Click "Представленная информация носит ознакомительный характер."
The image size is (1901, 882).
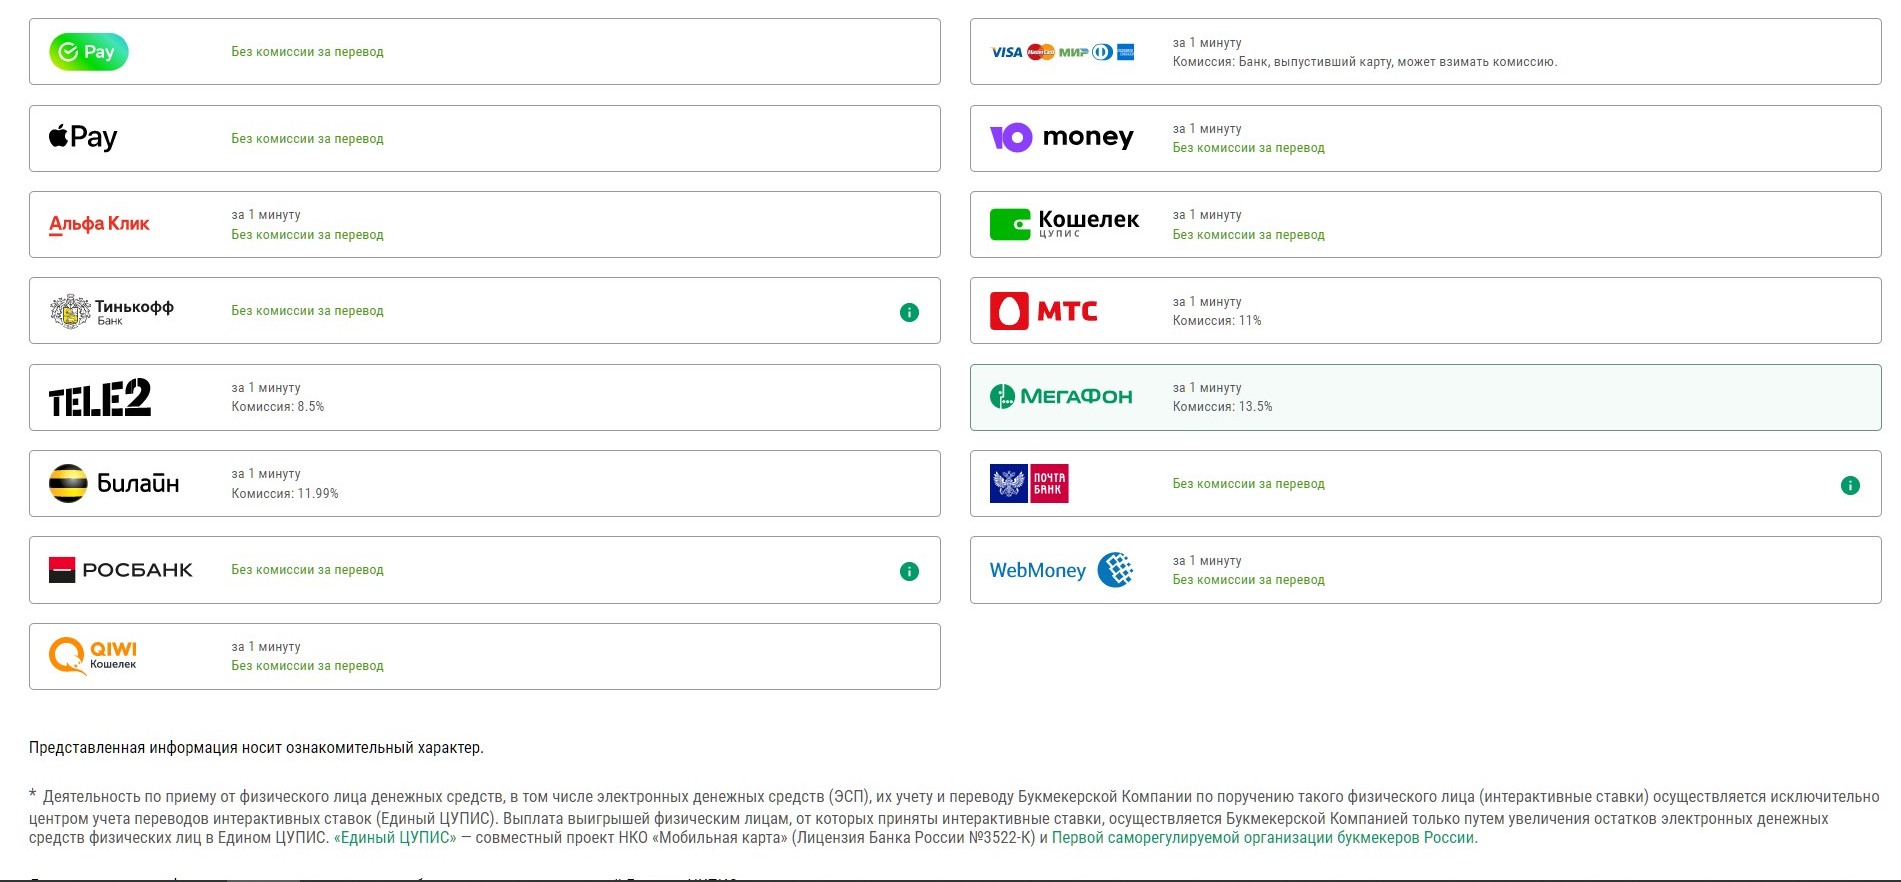[x=256, y=748]
